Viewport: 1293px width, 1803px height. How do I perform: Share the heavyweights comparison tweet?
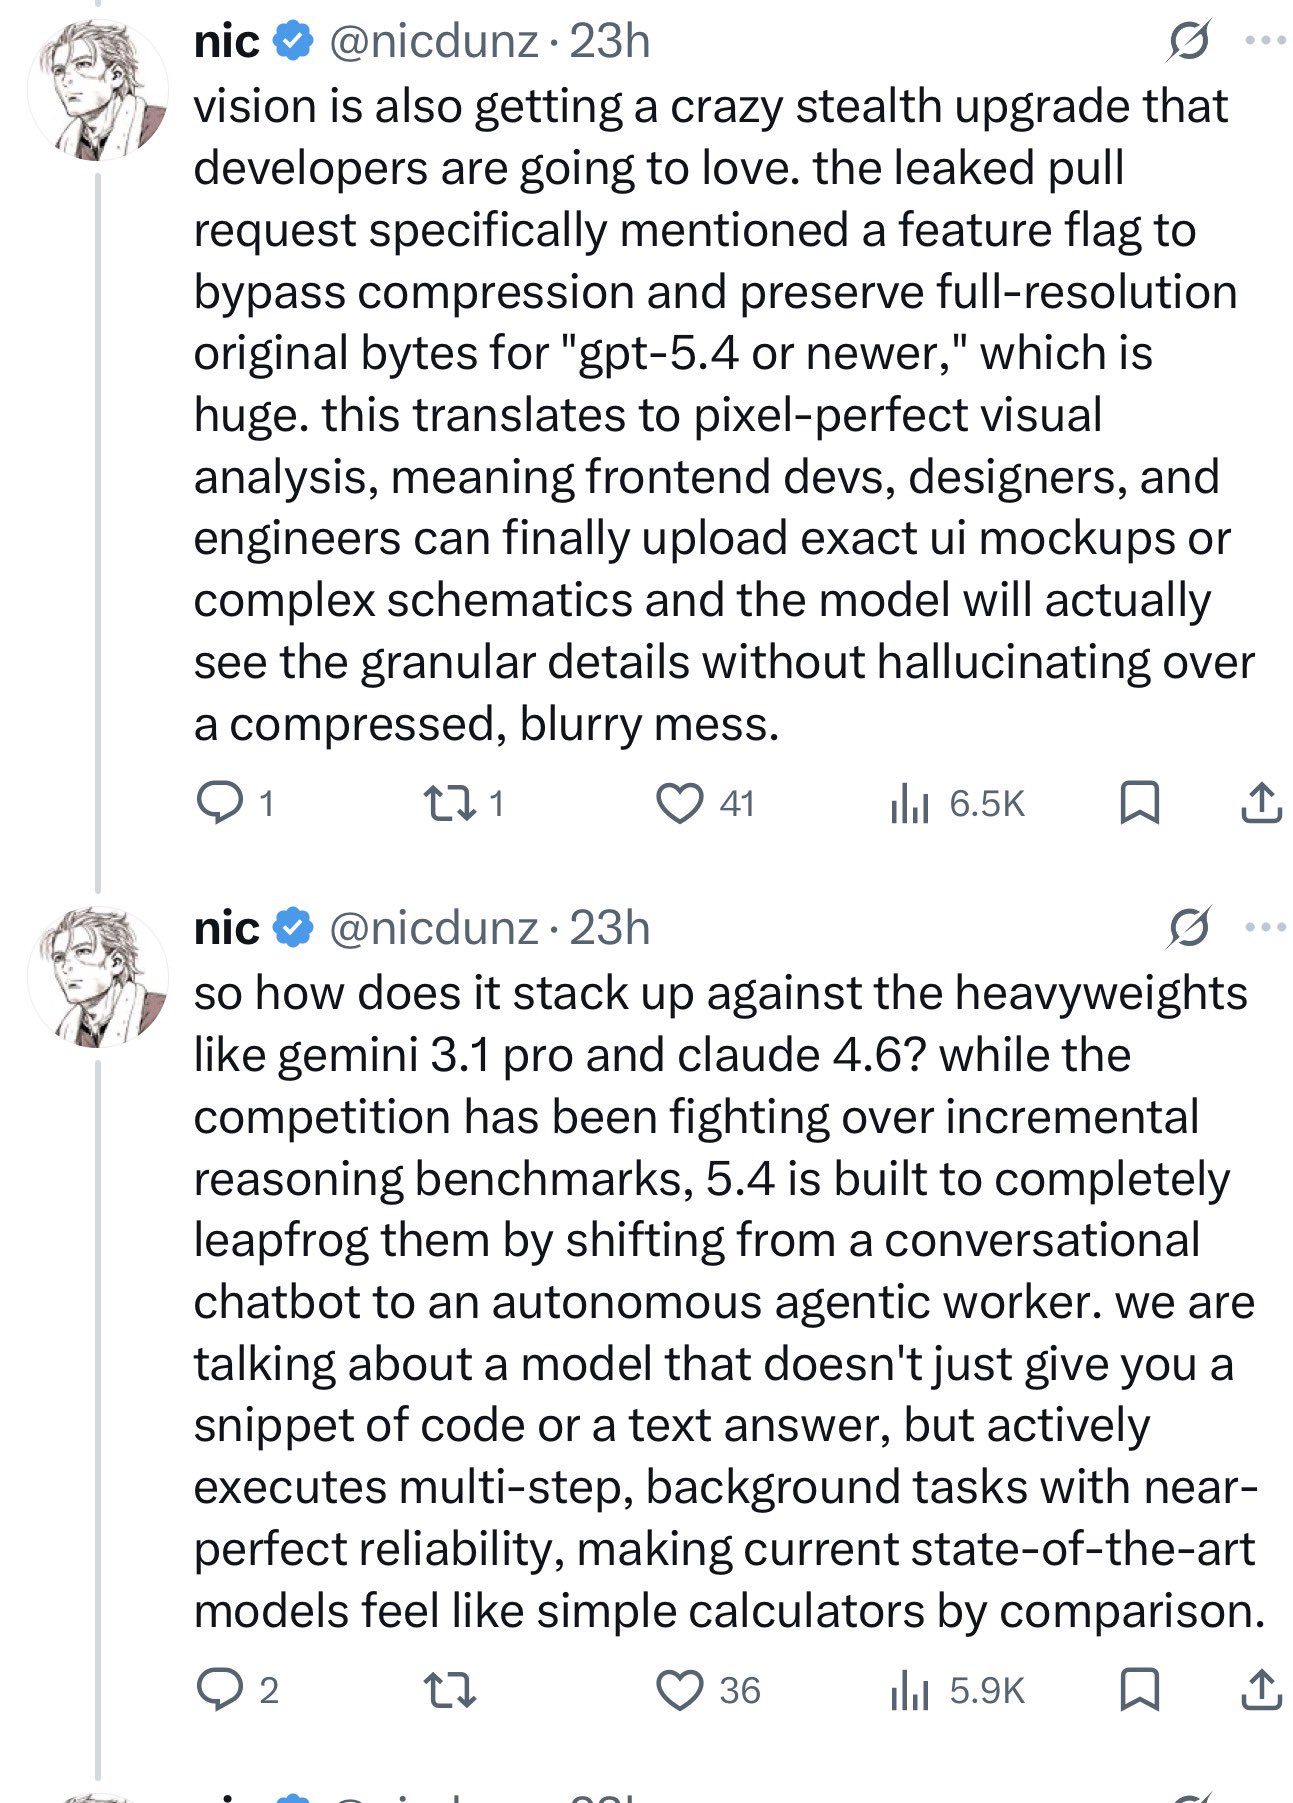(1261, 1690)
